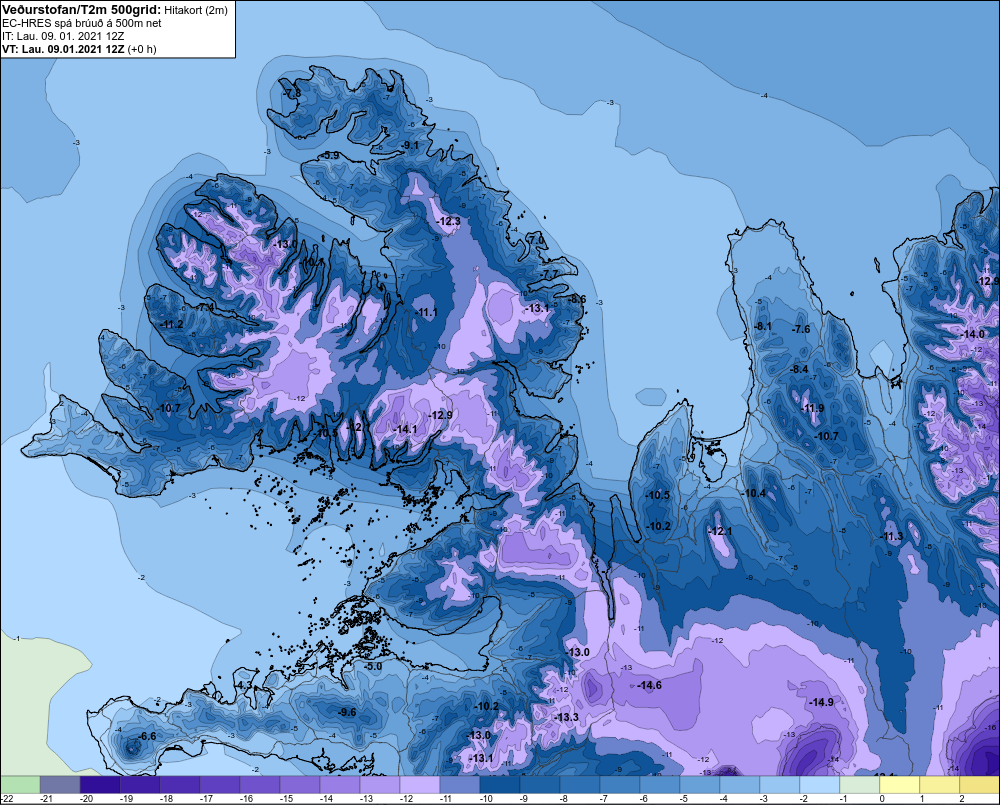The height and width of the screenshot is (805, 1000).
Task: Select the -9 legend label
Action: point(524,799)
